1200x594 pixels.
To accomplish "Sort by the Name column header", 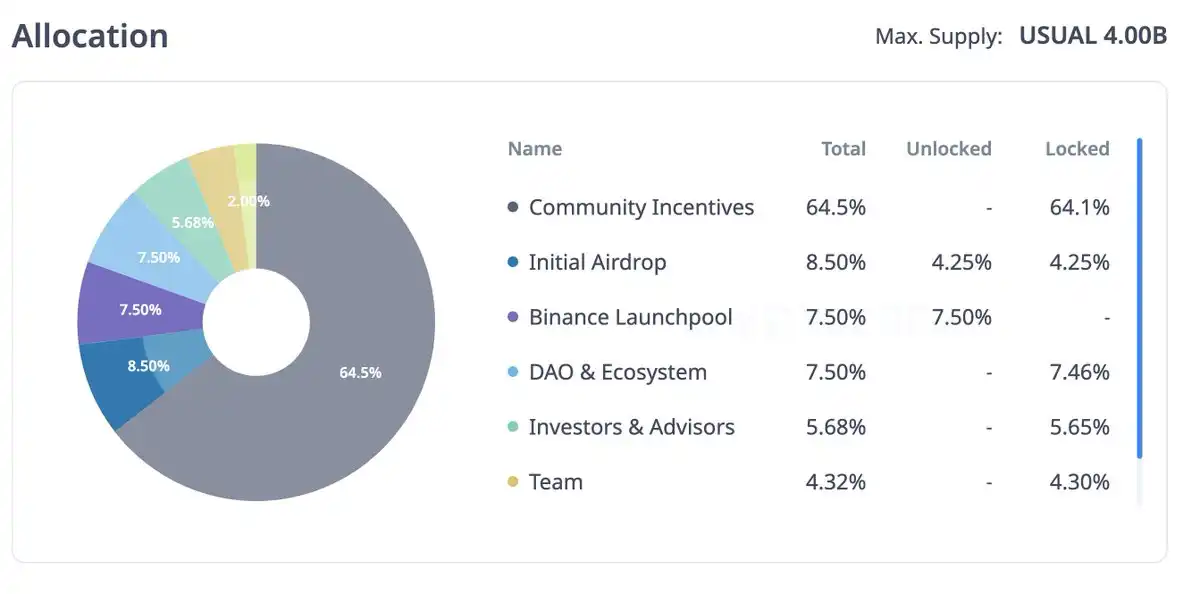I will (535, 149).
